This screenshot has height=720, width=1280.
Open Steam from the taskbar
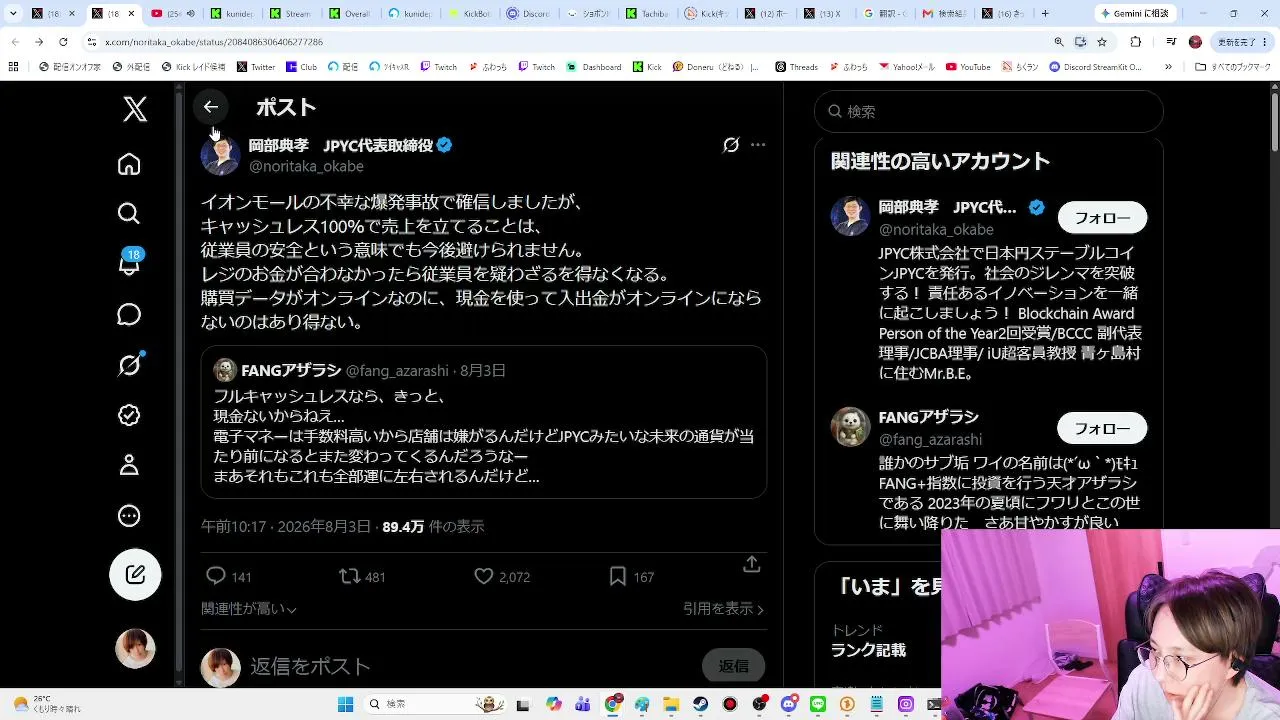pyautogui.click(x=701, y=704)
